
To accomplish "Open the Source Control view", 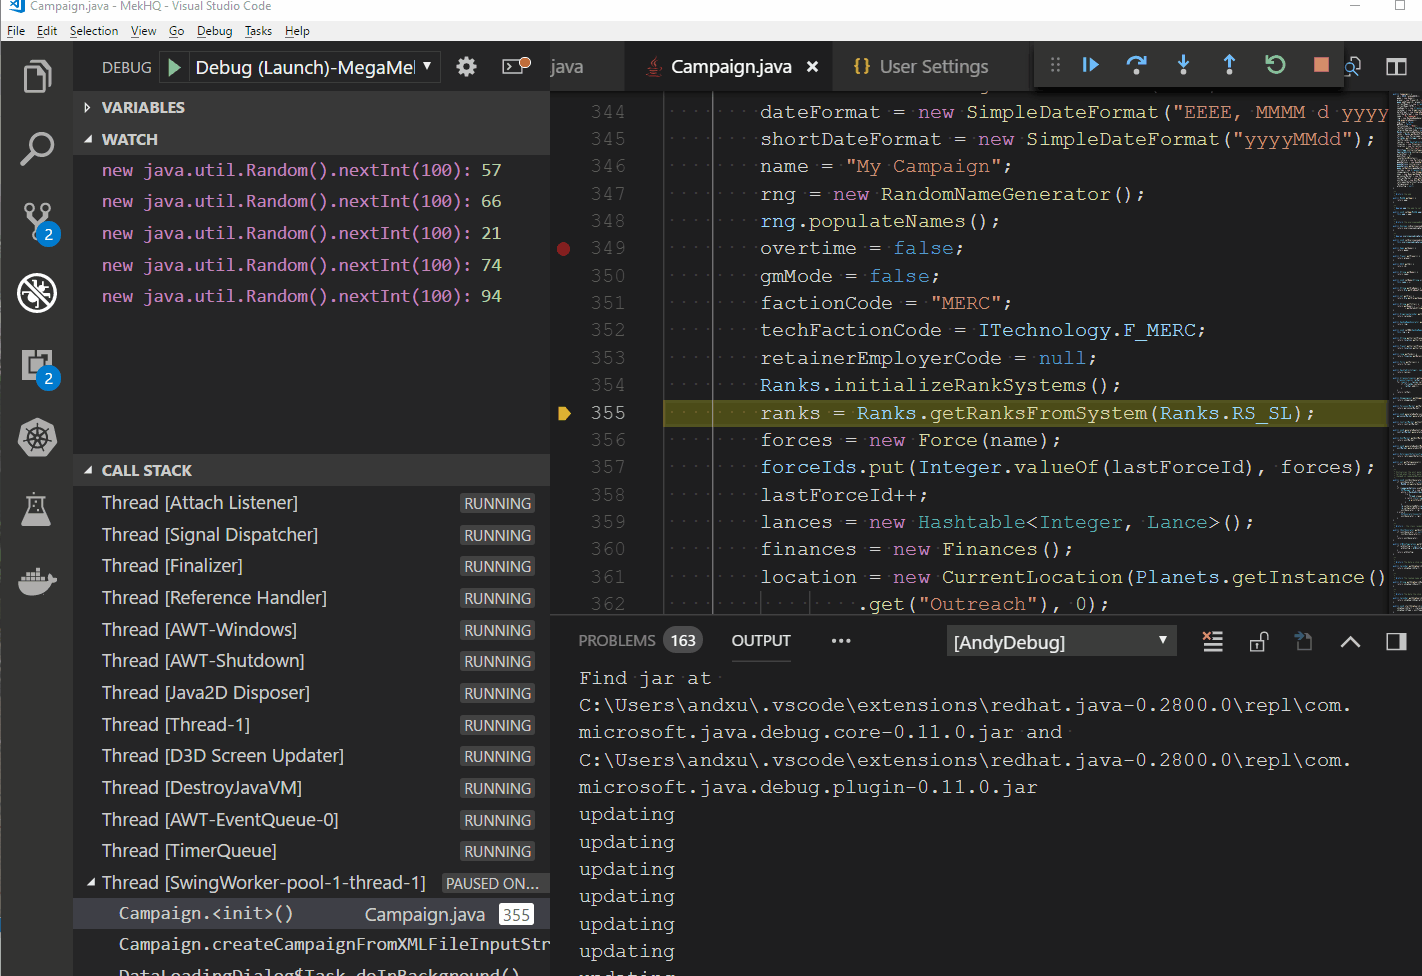I will [37, 220].
